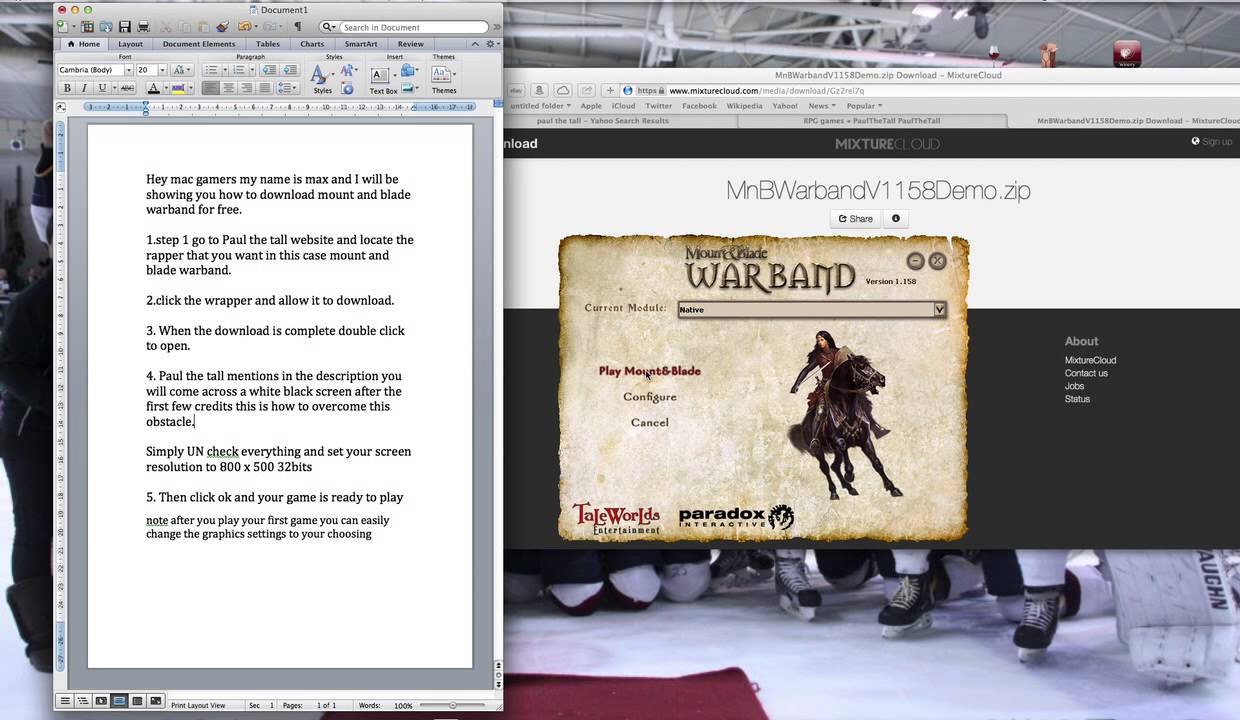Viewport: 1240px width, 720px height.
Task: Open the line spacing dropdown
Action: 287,88
